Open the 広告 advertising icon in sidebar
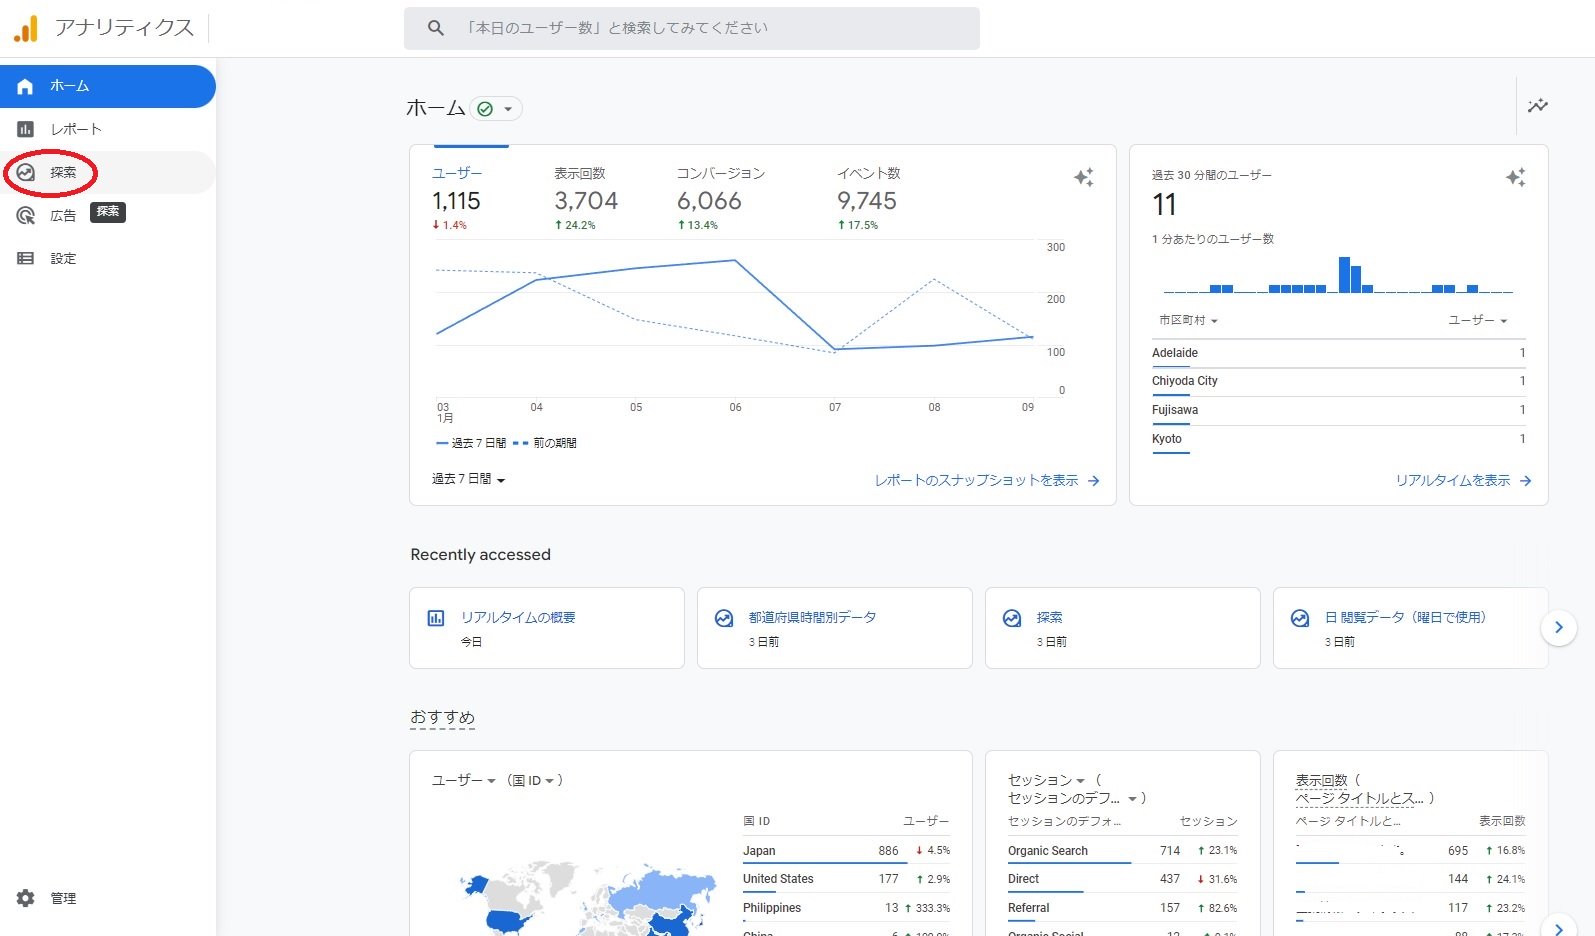The height and width of the screenshot is (936, 1595). click(26, 216)
